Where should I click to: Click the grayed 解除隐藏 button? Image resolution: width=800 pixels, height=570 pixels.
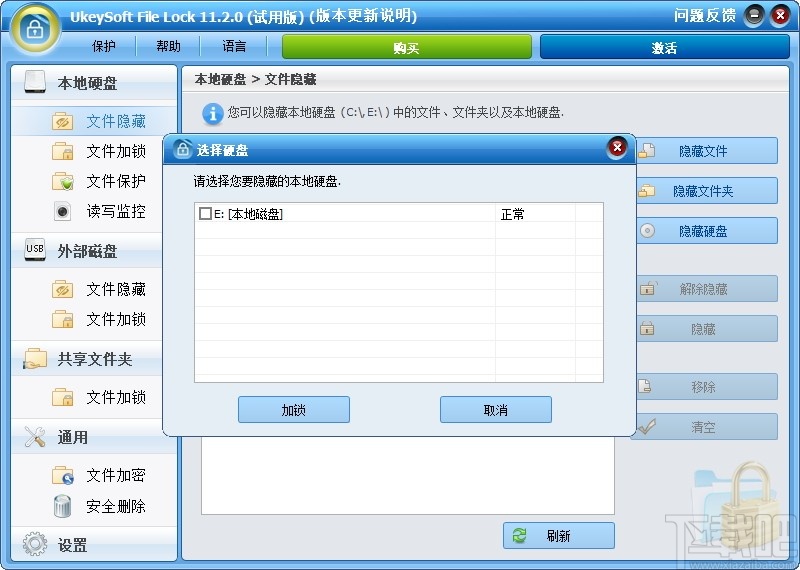707,289
